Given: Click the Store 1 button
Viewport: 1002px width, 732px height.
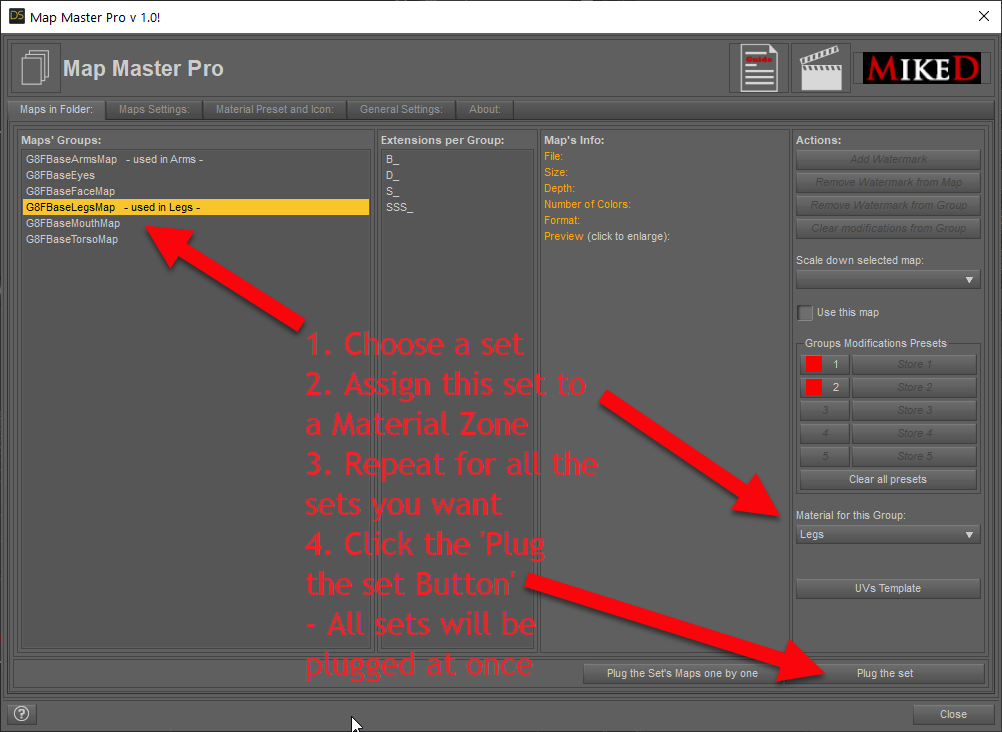Looking at the screenshot, I should click(x=914, y=364).
